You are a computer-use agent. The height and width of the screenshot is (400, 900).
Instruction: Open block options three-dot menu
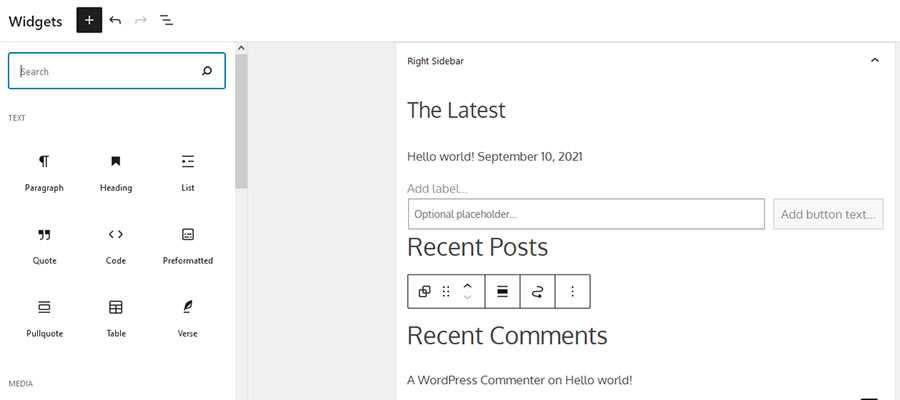(572, 291)
